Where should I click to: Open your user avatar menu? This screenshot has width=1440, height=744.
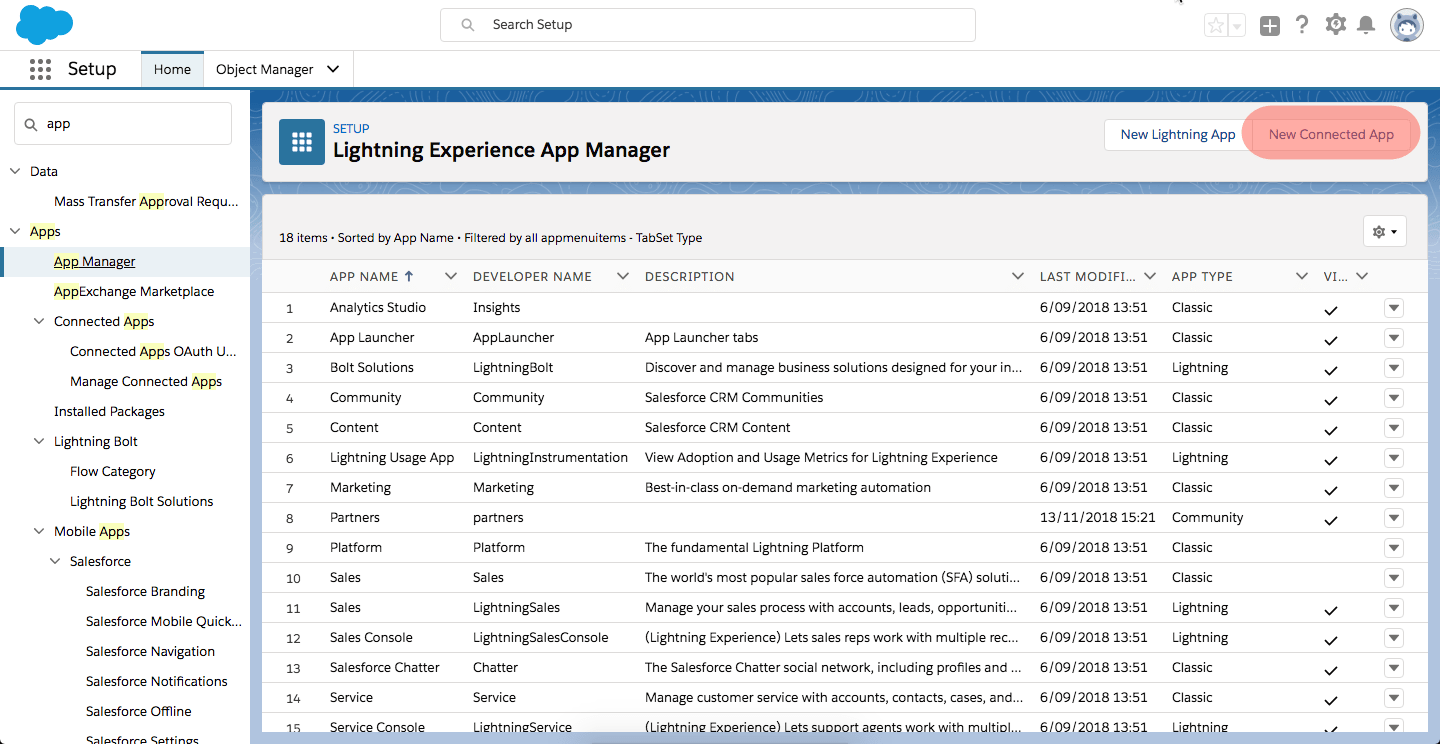[x=1407, y=24]
